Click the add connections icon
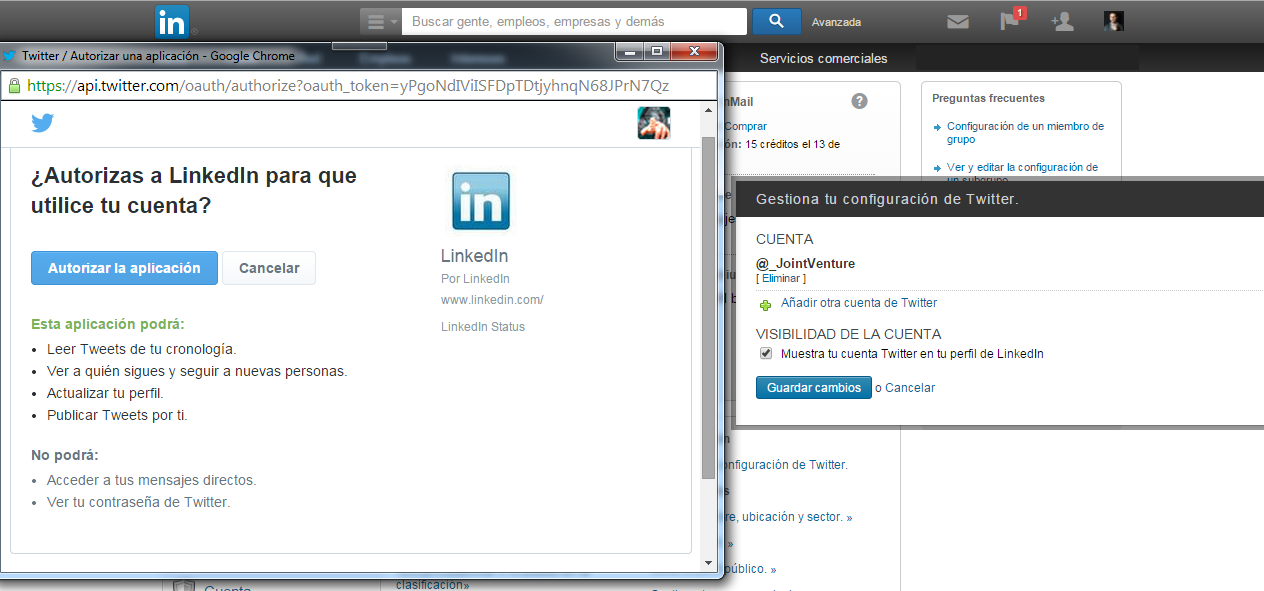Image resolution: width=1264 pixels, height=591 pixels. [1062, 21]
